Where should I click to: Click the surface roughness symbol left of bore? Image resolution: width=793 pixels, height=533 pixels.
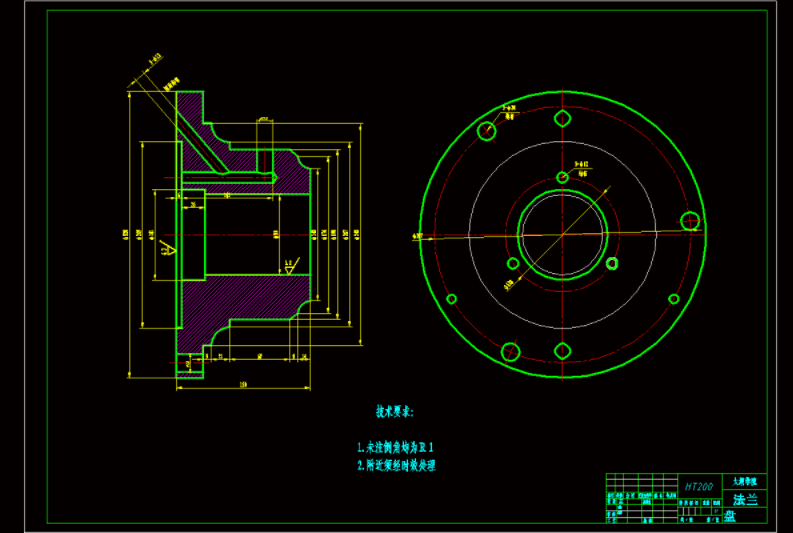pos(170,247)
